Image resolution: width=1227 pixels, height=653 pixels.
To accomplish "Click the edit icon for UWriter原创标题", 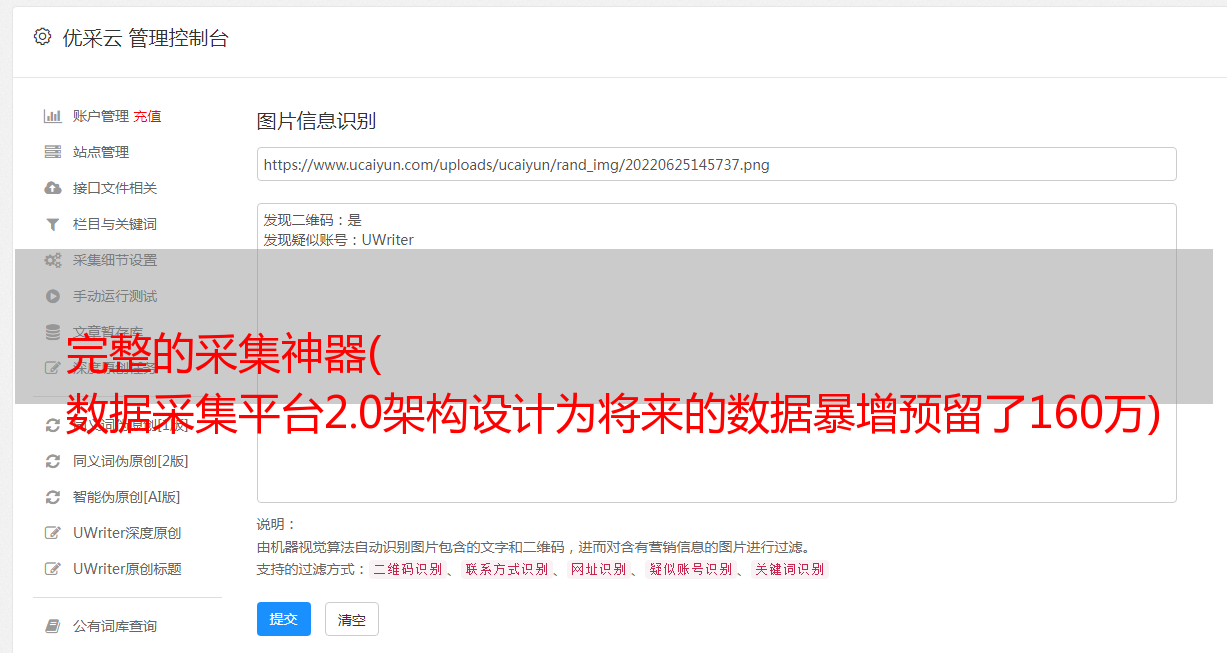I will pos(53,569).
